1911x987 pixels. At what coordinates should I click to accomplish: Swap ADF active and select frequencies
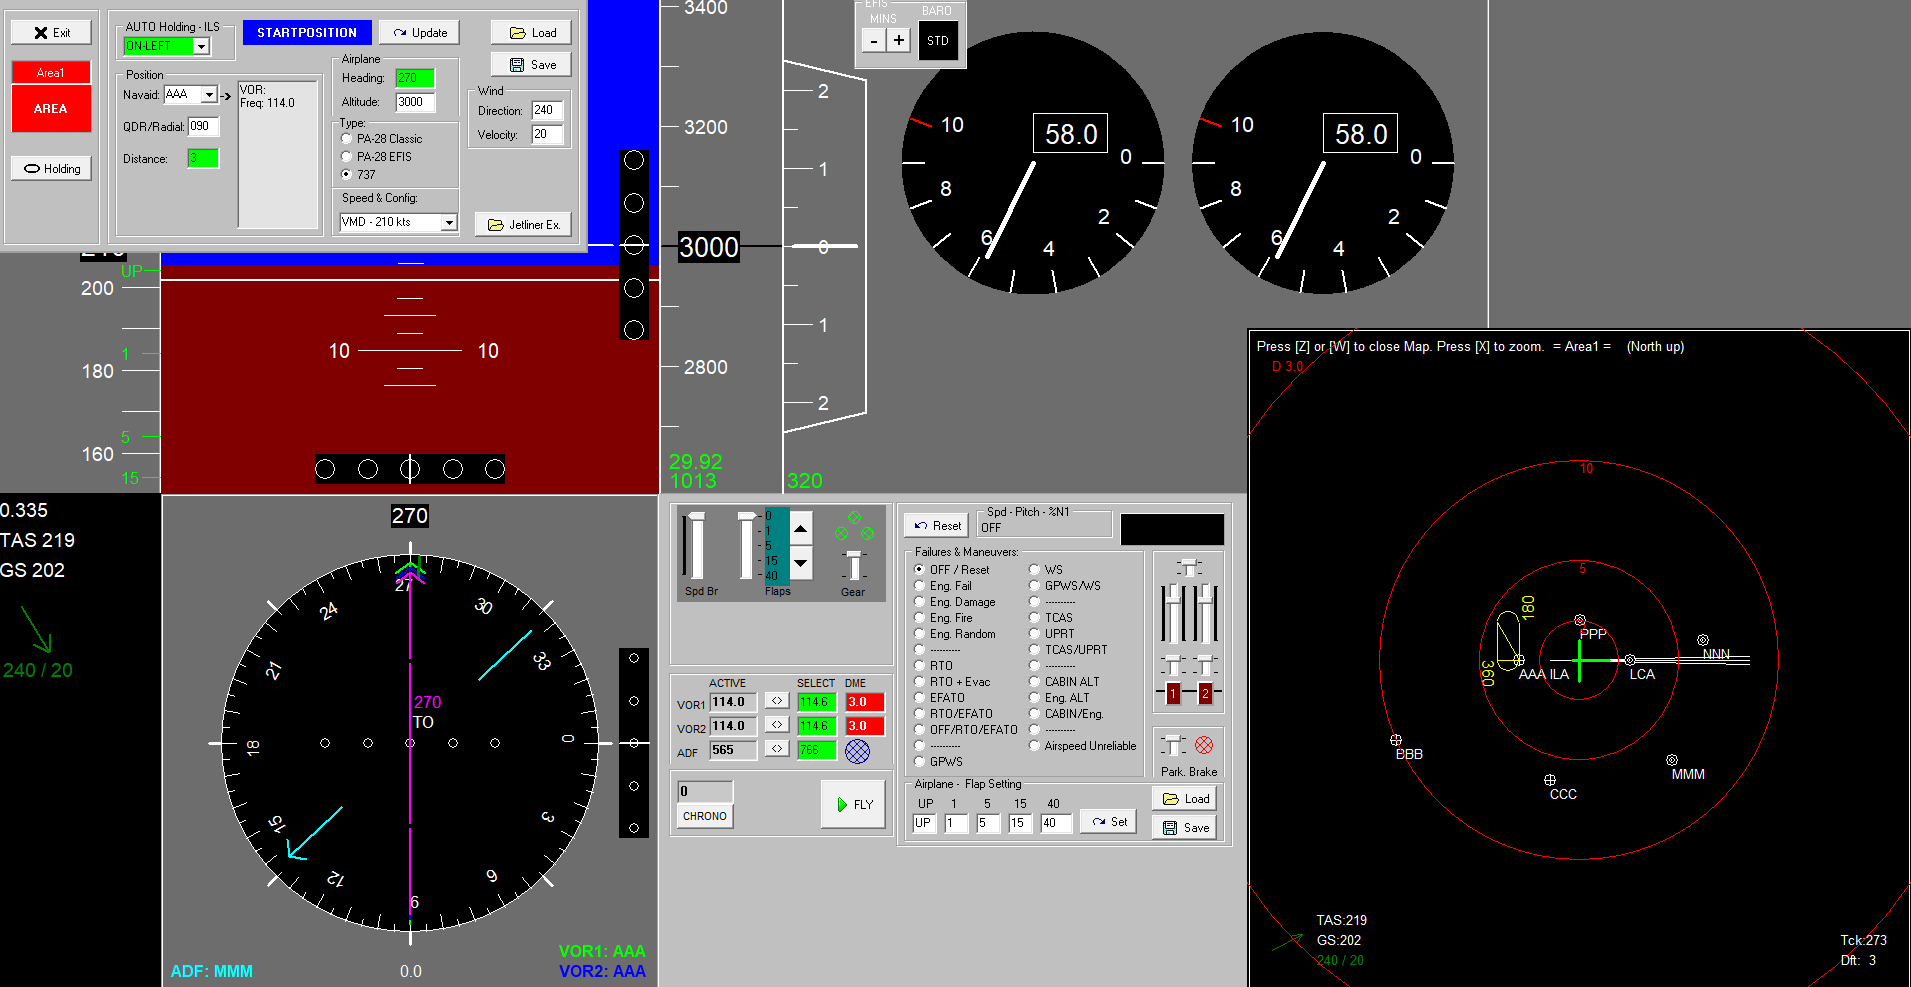(x=777, y=749)
